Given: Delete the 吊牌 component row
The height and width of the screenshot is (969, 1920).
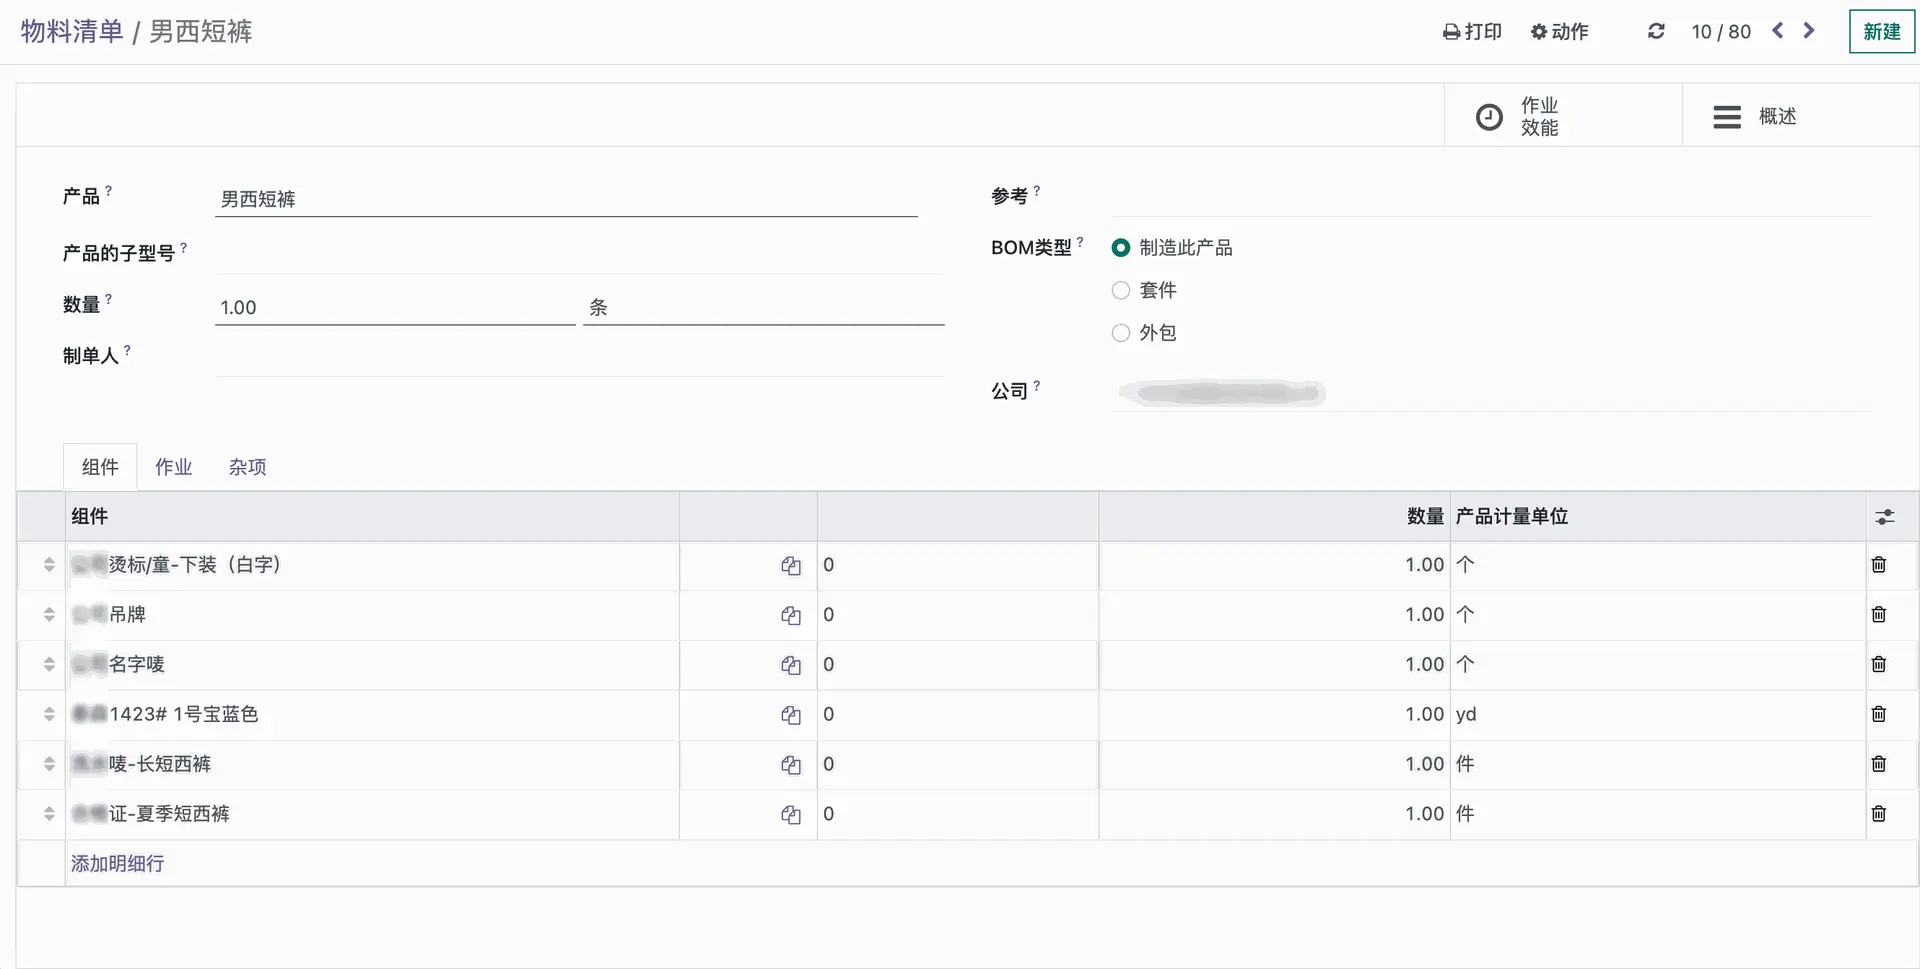Looking at the screenshot, I should pyautogui.click(x=1879, y=615).
